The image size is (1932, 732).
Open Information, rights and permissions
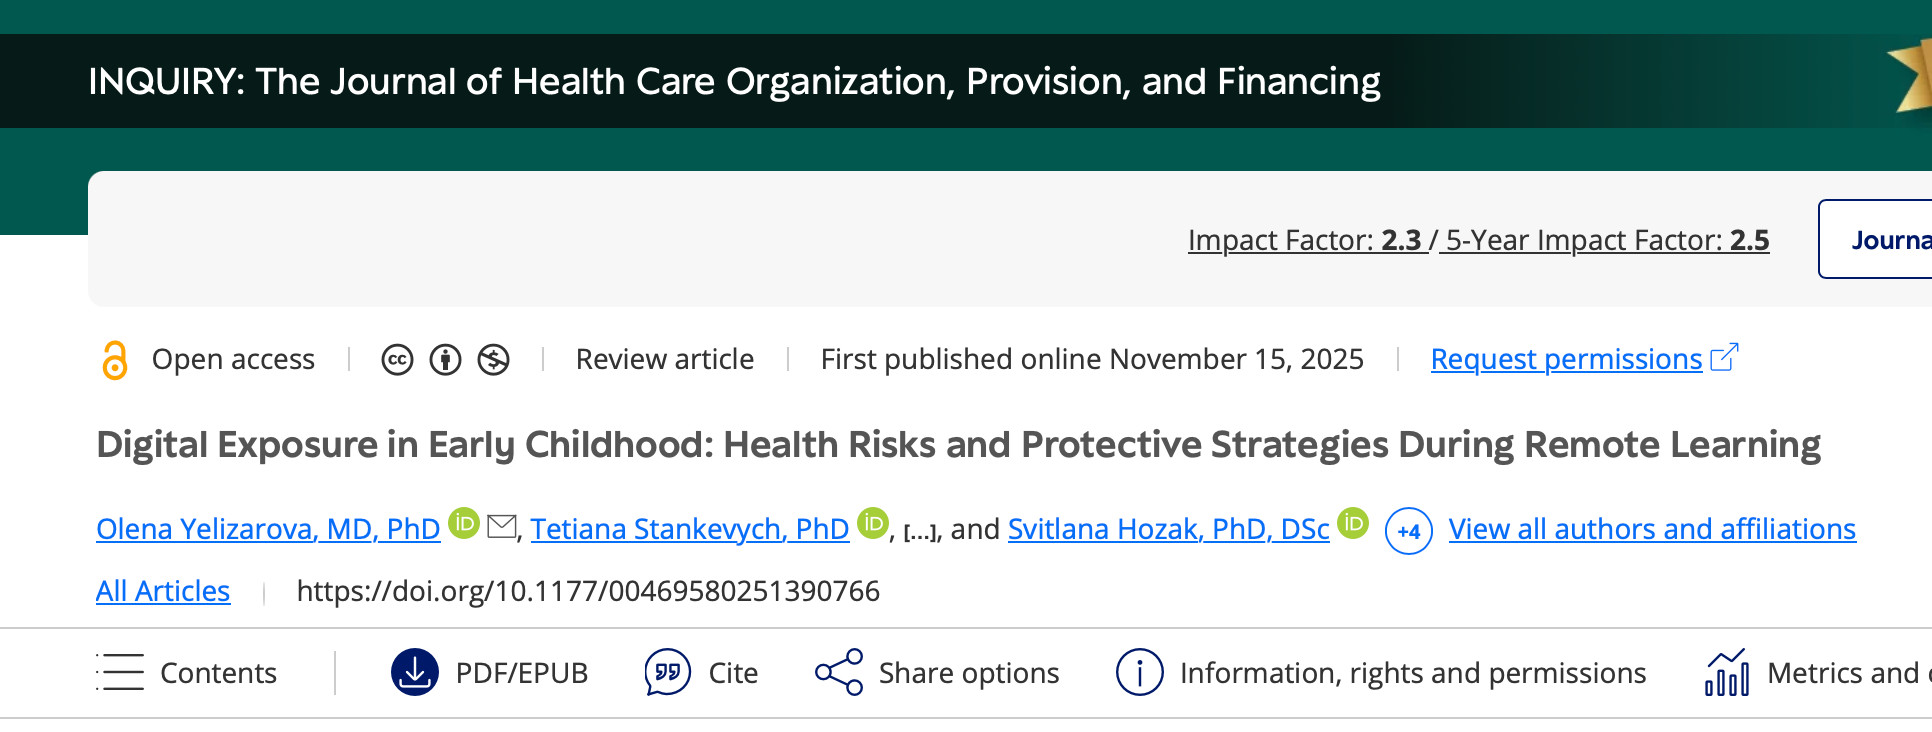pyautogui.click(x=1380, y=673)
